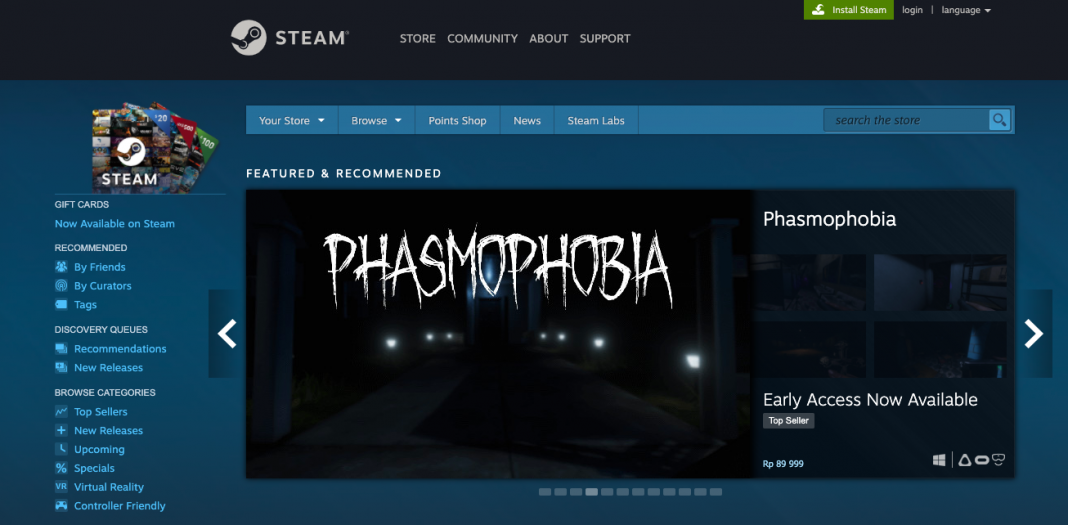Click the Specials percent icon
The width and height of the screenshot is (1068, 525).
(61, 468)
